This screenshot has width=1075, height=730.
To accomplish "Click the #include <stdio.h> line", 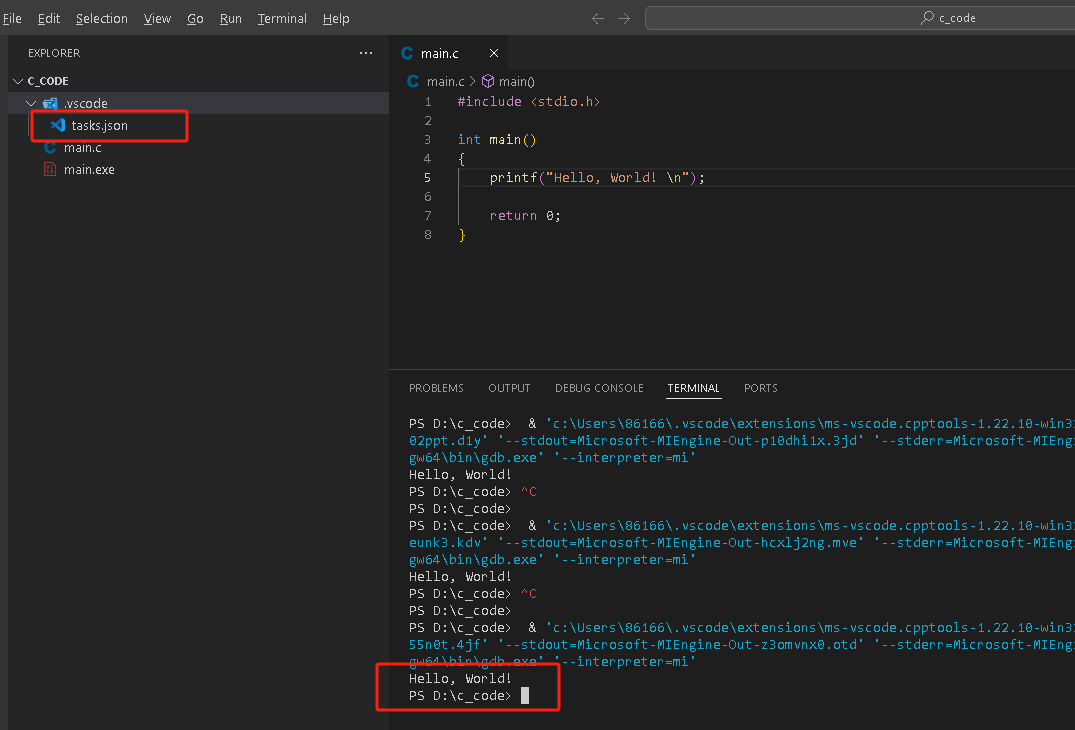I will (529, 101).
